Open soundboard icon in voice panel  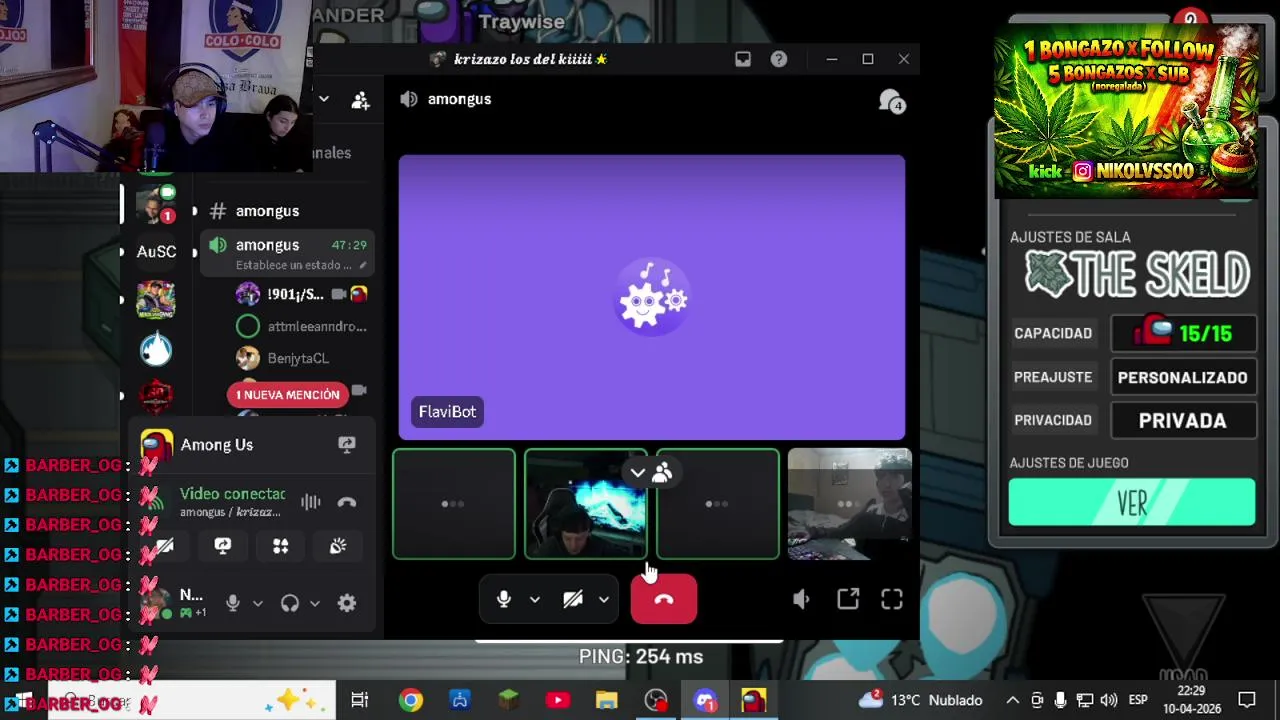pos(338,546)
